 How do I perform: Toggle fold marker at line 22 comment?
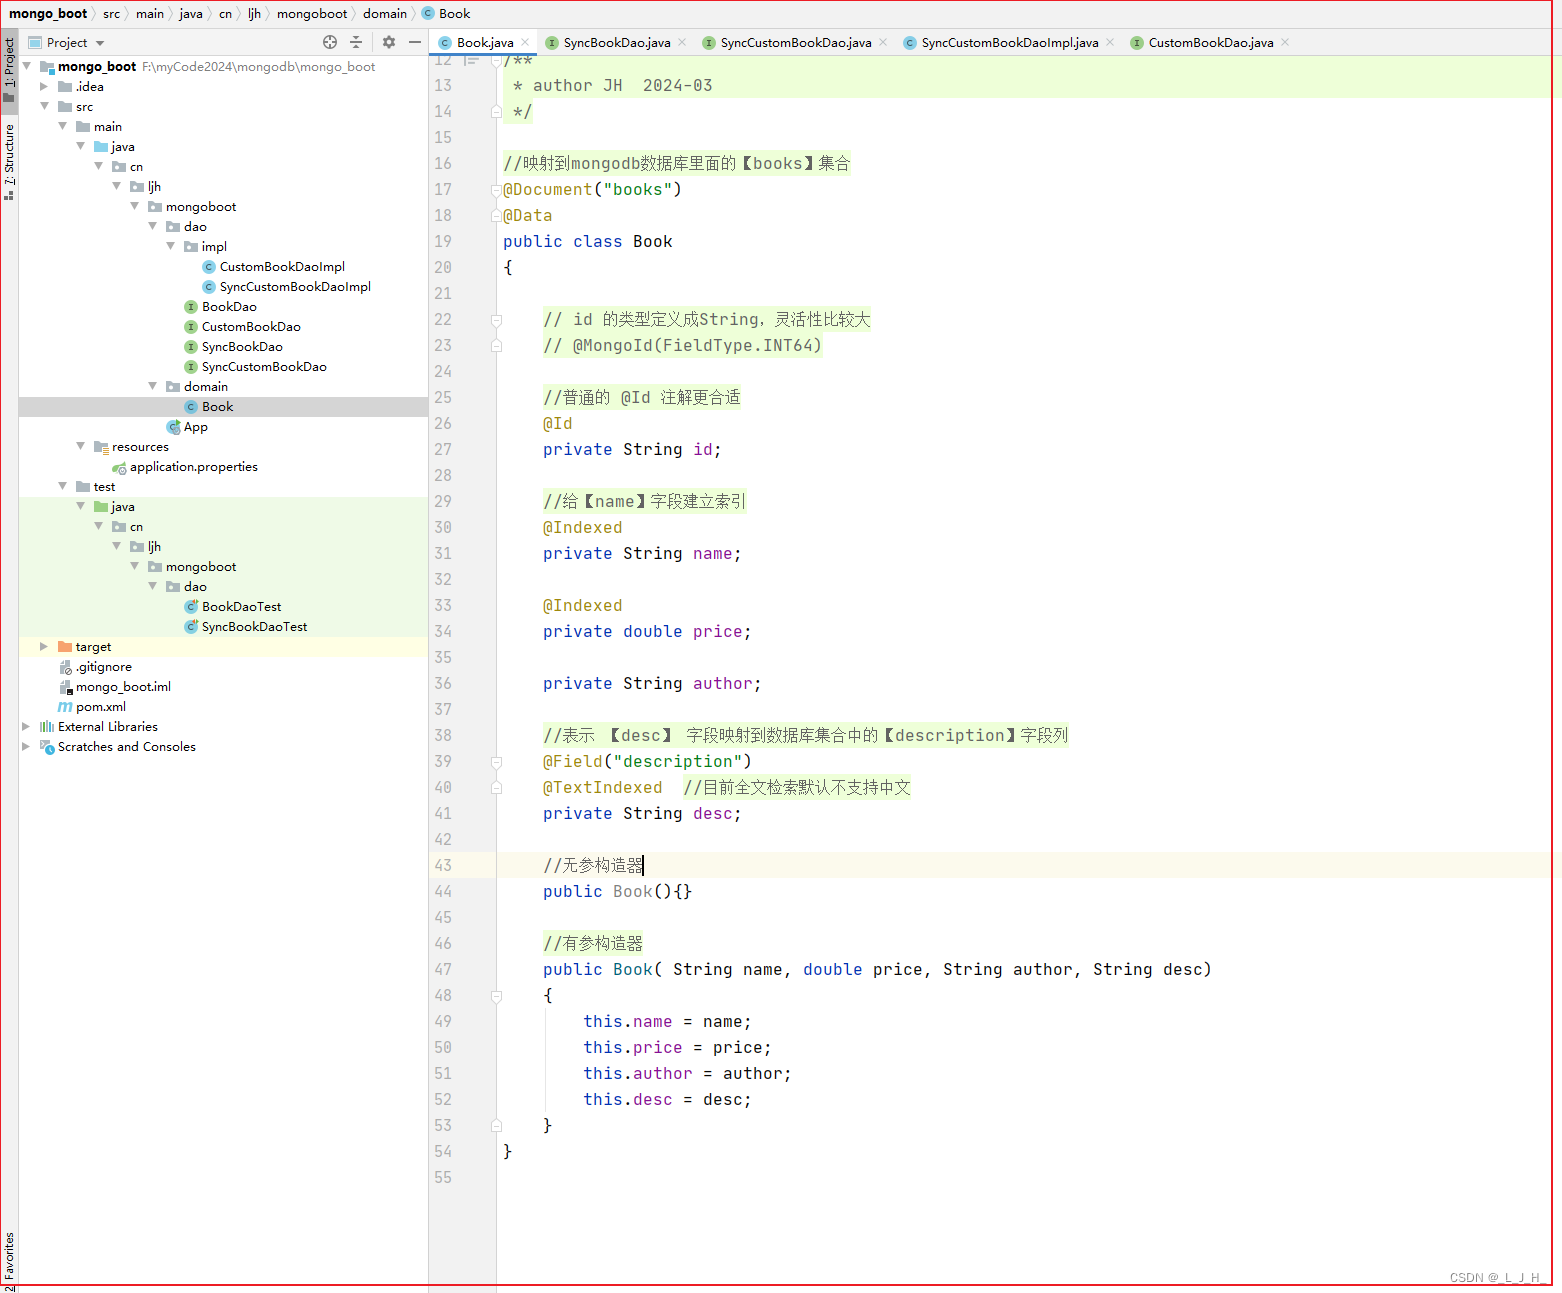click(496, 320)
